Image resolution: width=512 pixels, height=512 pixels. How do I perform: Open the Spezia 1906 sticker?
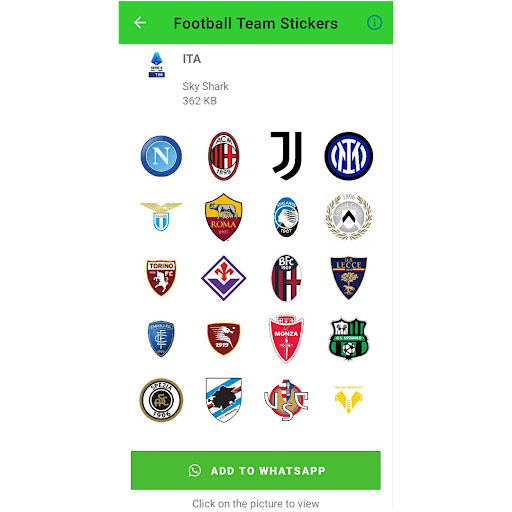[x=161, y=400]
